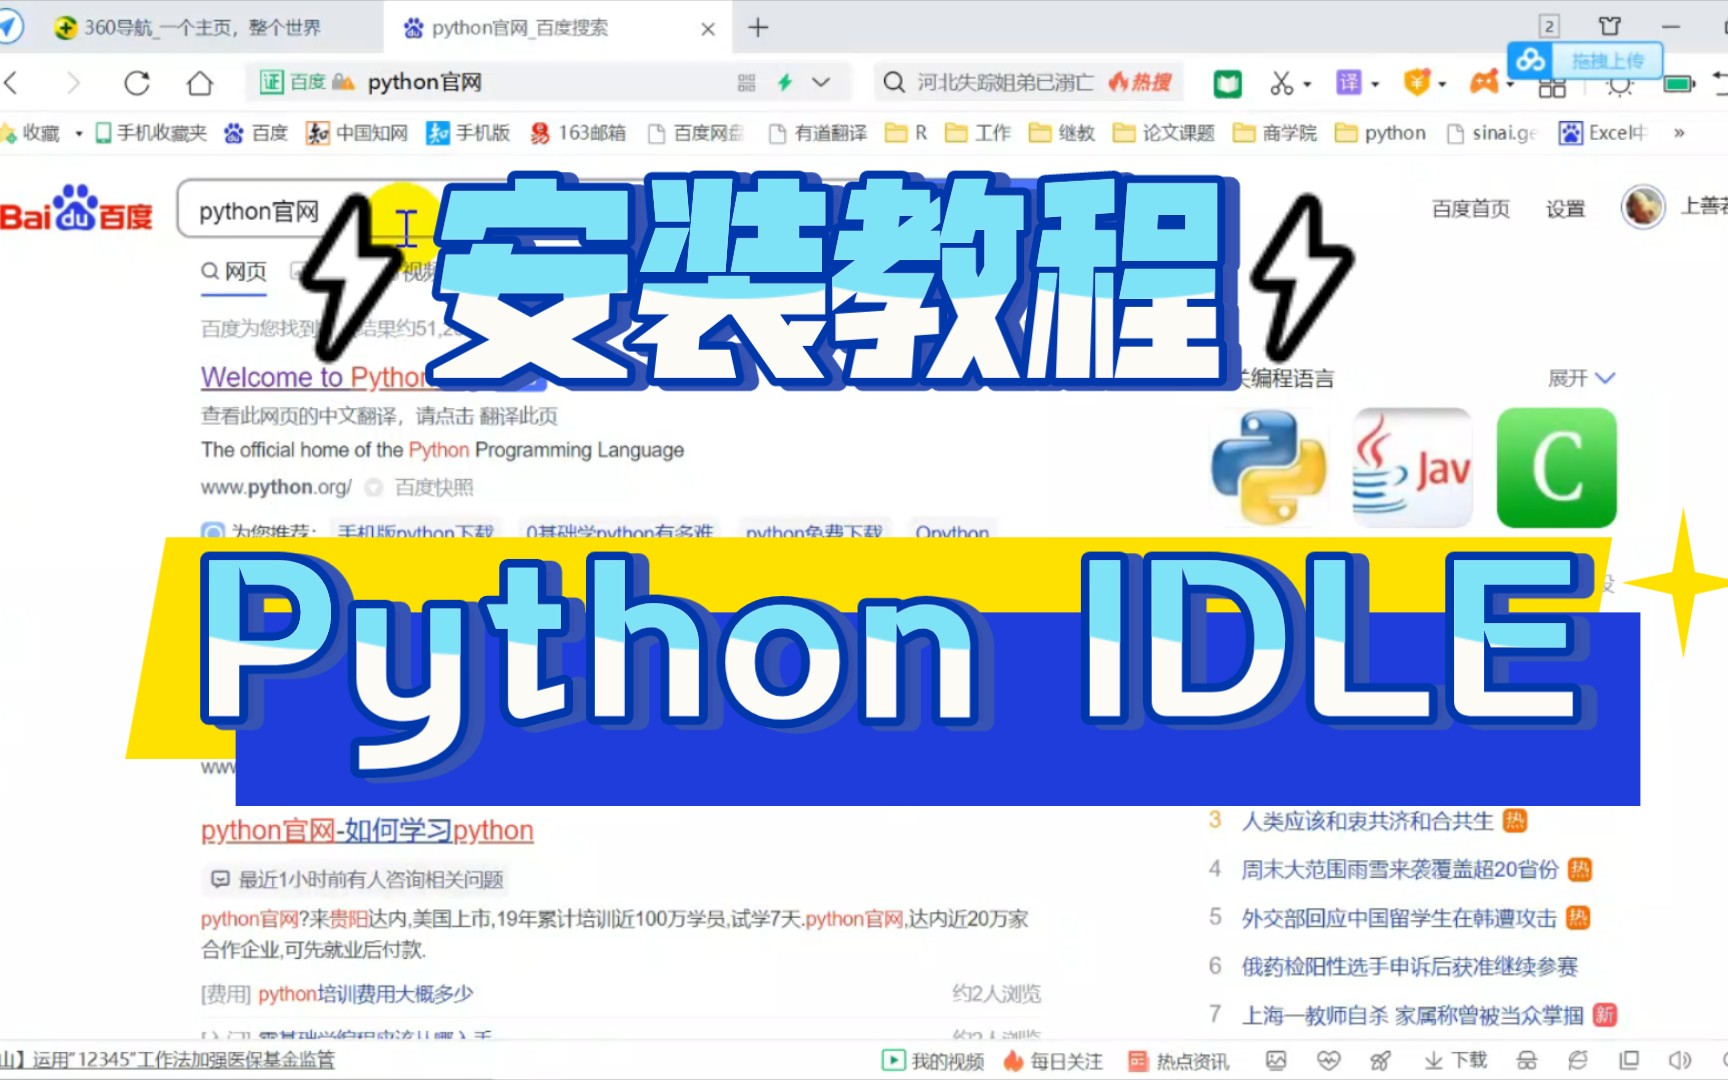1728x1080 pixels.
Task: Open the Welcome to Python search result
Action: point(314,377)
